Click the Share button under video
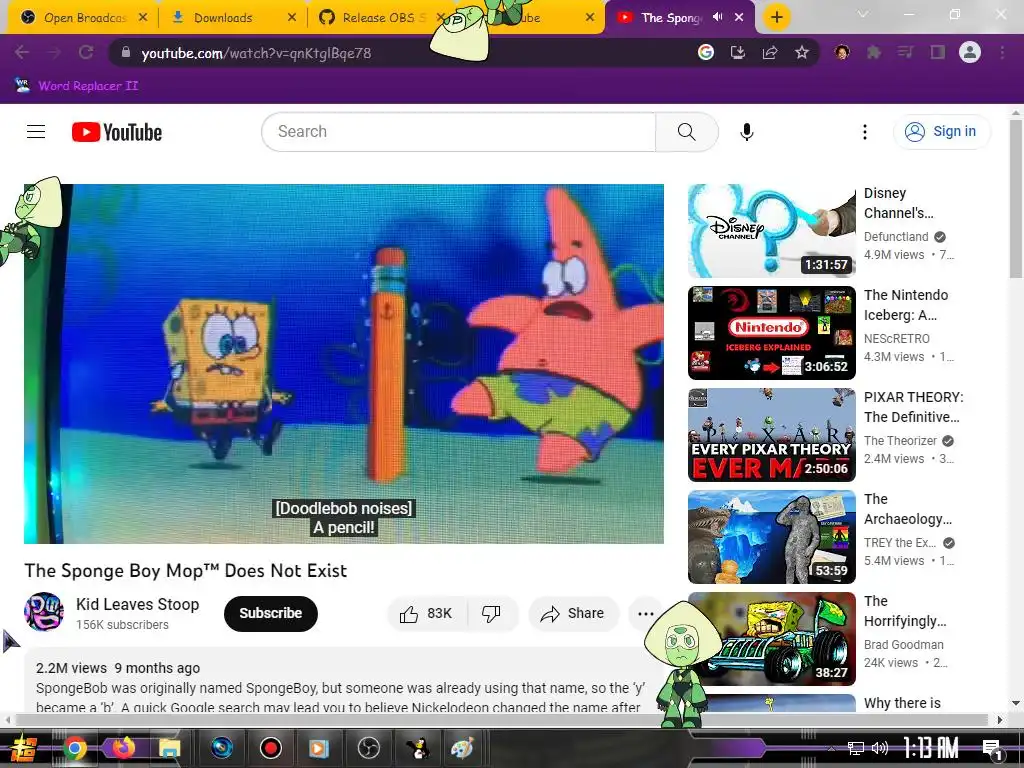This screenshot has width=1024, height=768. tap(573, 613)
